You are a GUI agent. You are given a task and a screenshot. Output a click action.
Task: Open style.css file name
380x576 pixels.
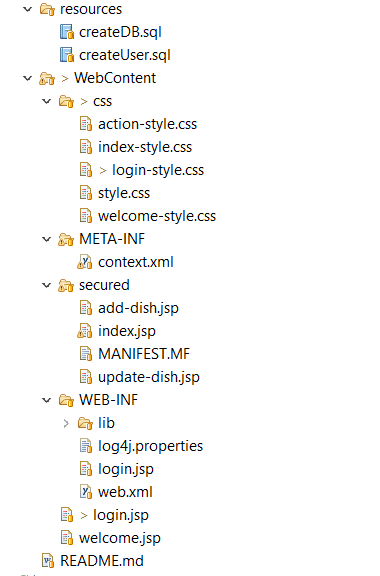pos(124,193)
